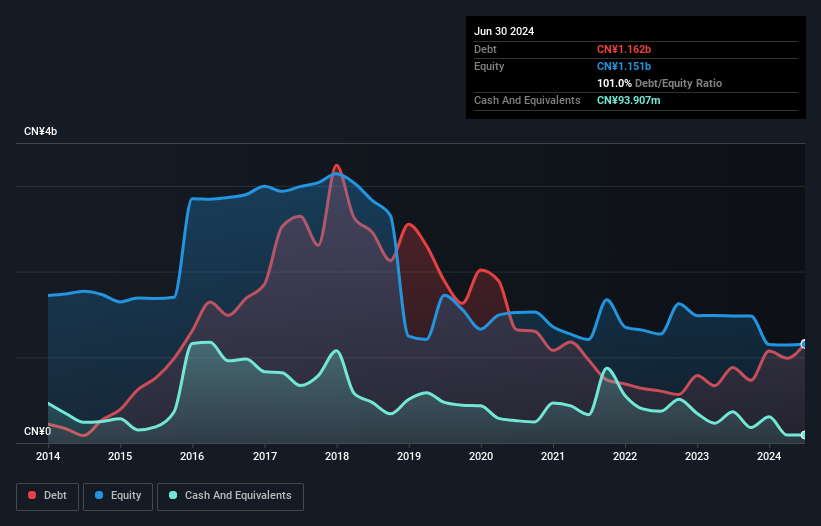
Task: Toggle Cash And Equivalents legend button
Action: click(230, 496)
